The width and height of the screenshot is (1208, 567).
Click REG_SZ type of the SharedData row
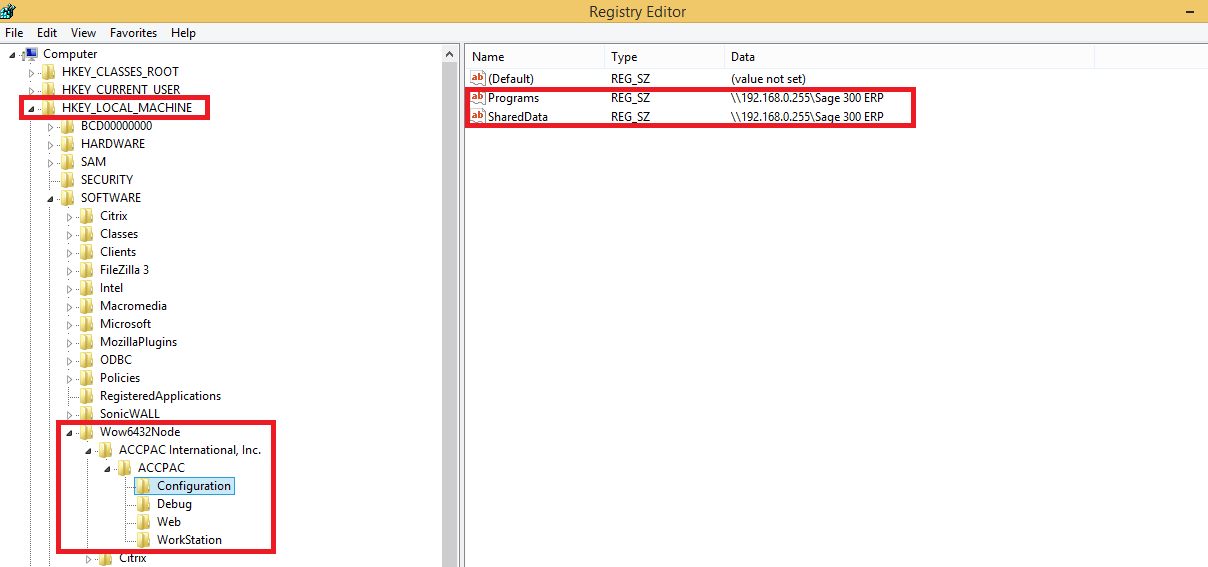(x=630, y=116)
